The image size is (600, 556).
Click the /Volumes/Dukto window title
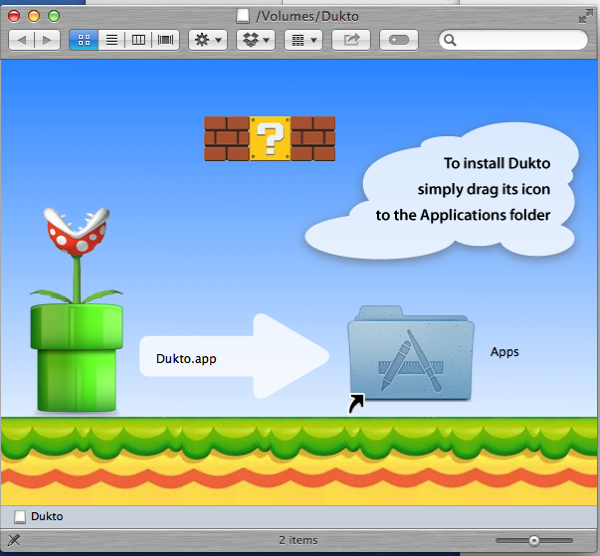point(308,16)
